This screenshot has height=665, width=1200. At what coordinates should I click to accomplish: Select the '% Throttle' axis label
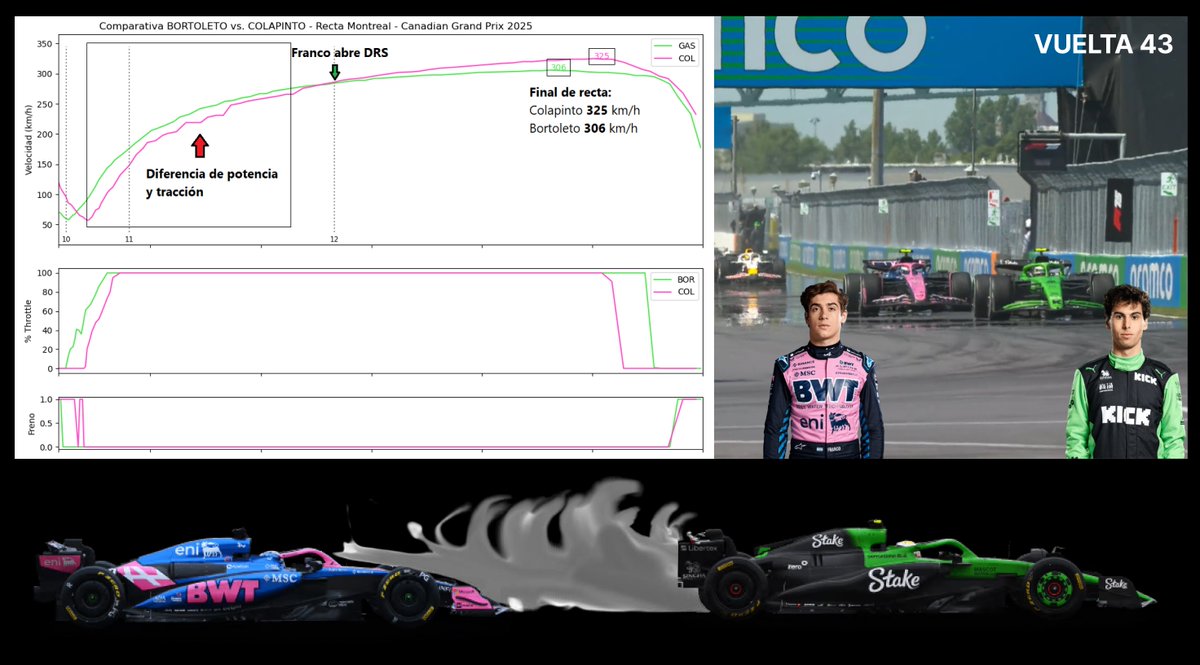(27, 321)
